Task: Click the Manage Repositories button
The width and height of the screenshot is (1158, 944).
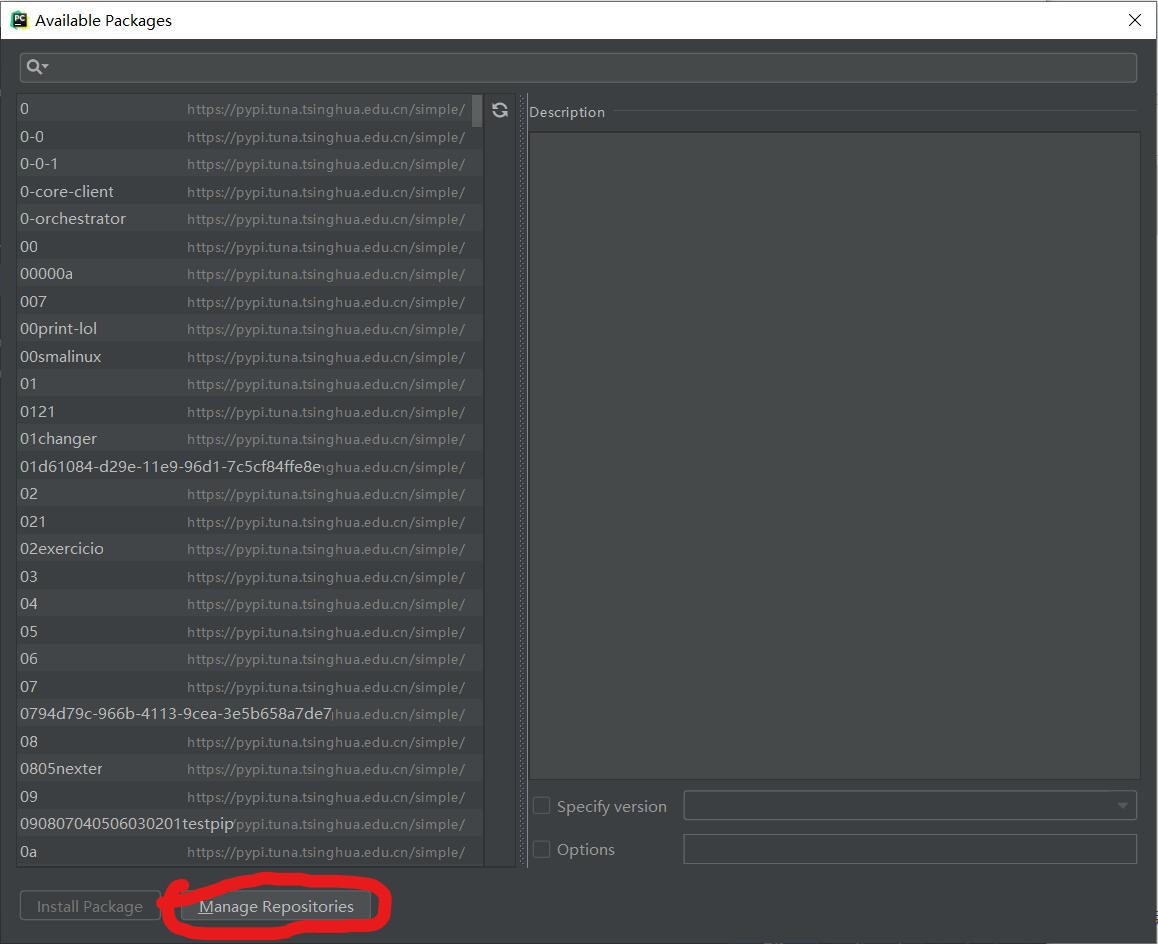Action: tap(276, 906)
